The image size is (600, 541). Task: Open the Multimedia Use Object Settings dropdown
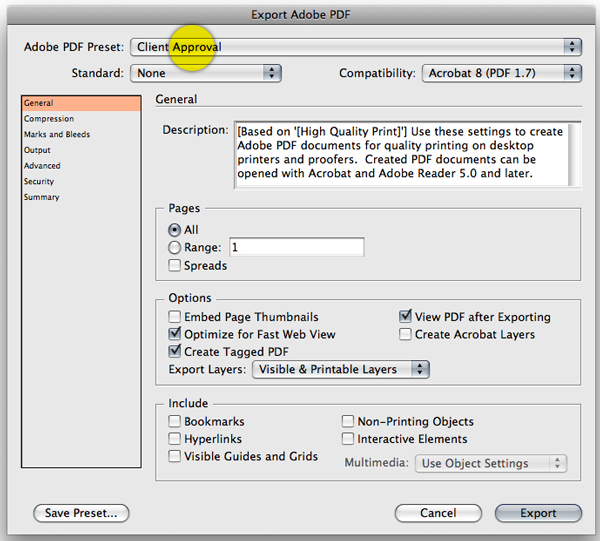[491, 463]
